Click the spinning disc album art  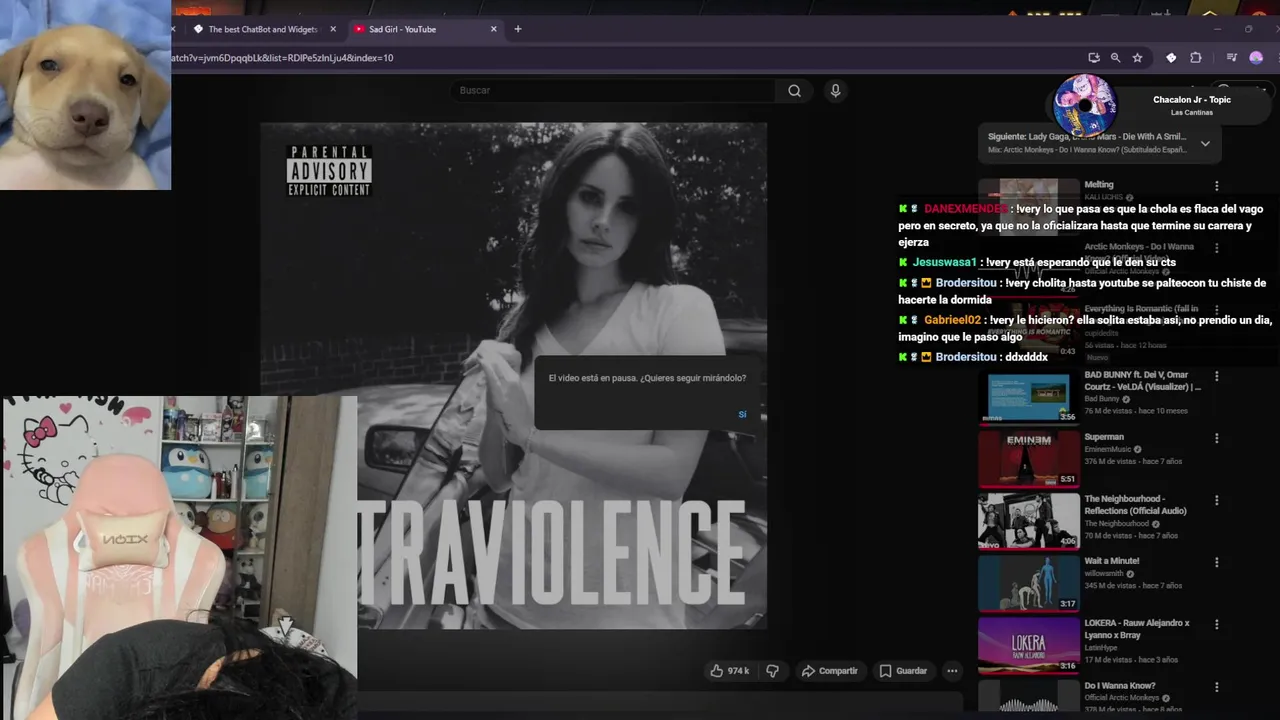pyautogui.click(x=1084, y=104)
